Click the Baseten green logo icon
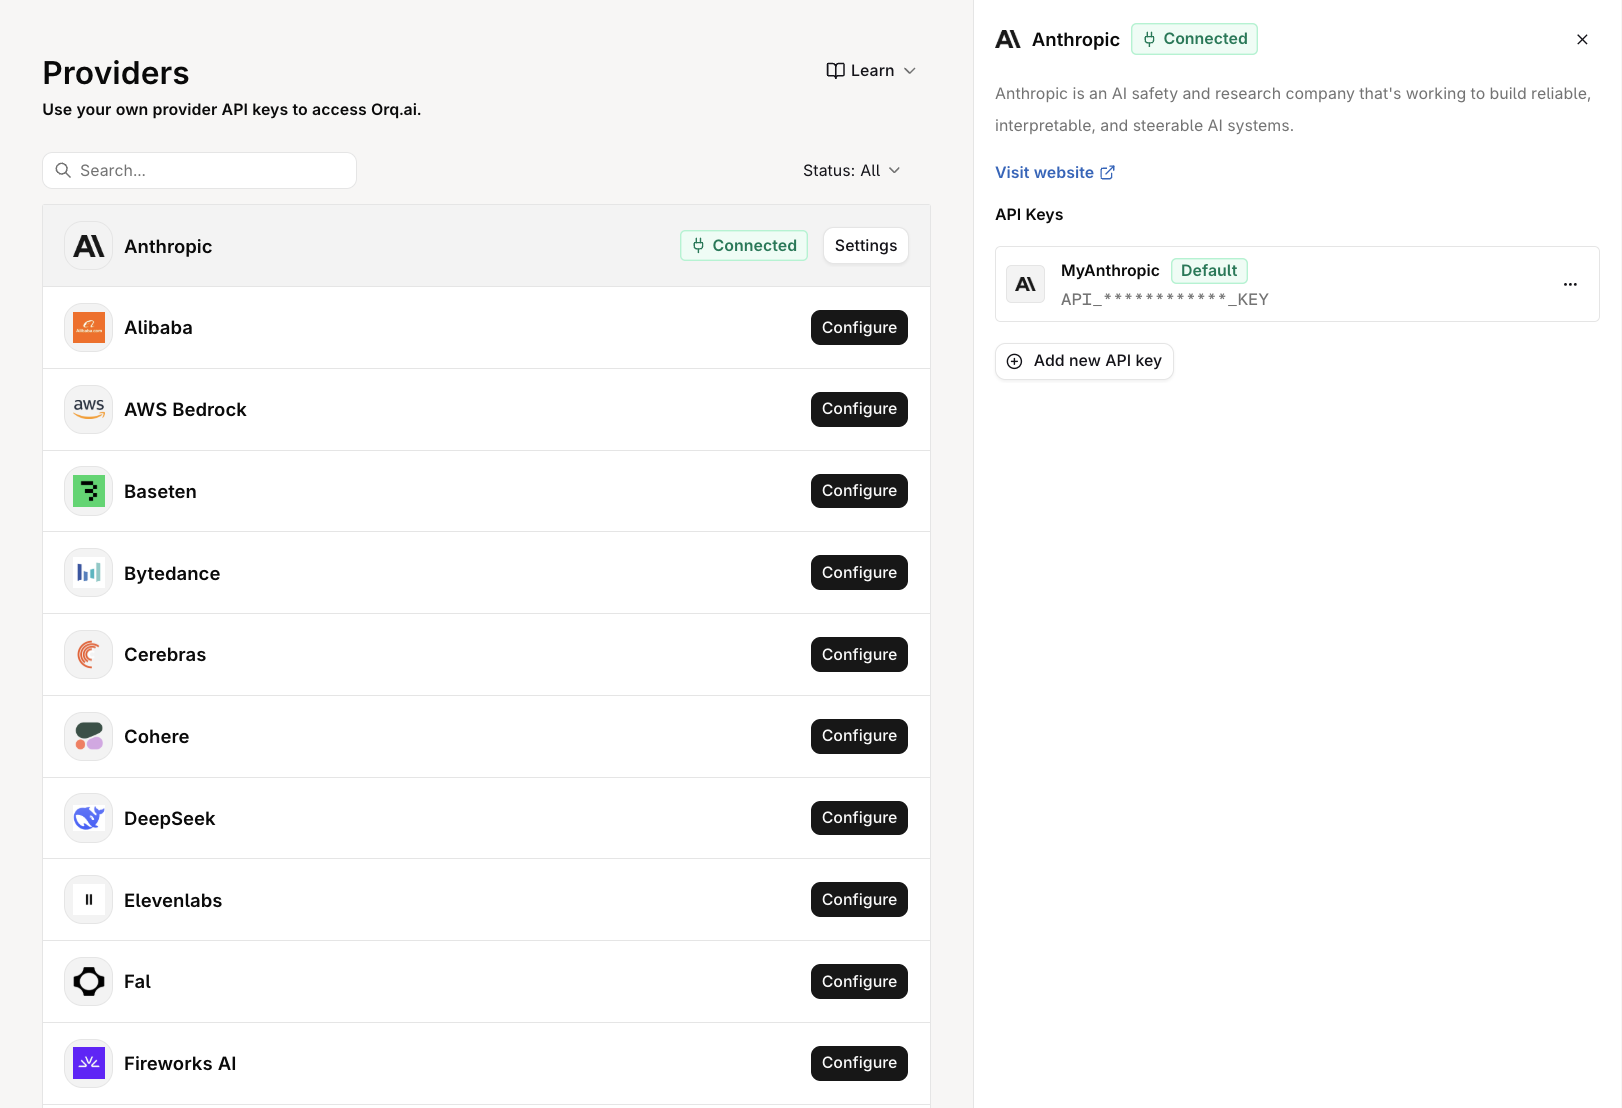 (89, 491)
